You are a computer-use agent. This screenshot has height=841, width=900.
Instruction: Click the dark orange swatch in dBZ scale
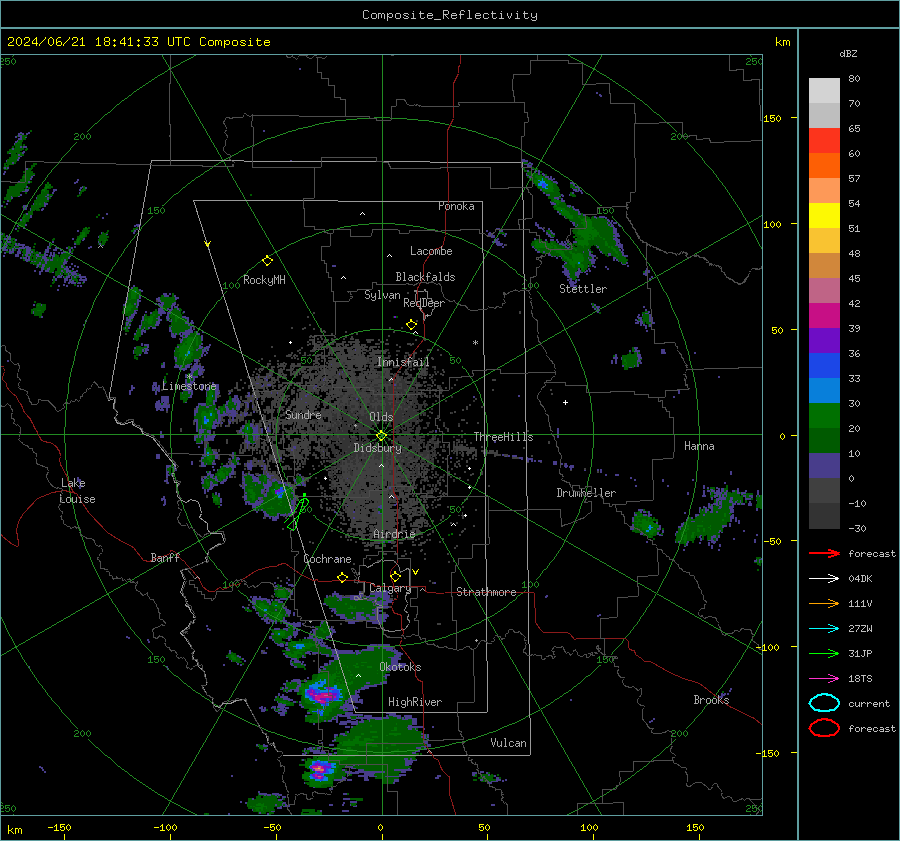pos(824,166)
